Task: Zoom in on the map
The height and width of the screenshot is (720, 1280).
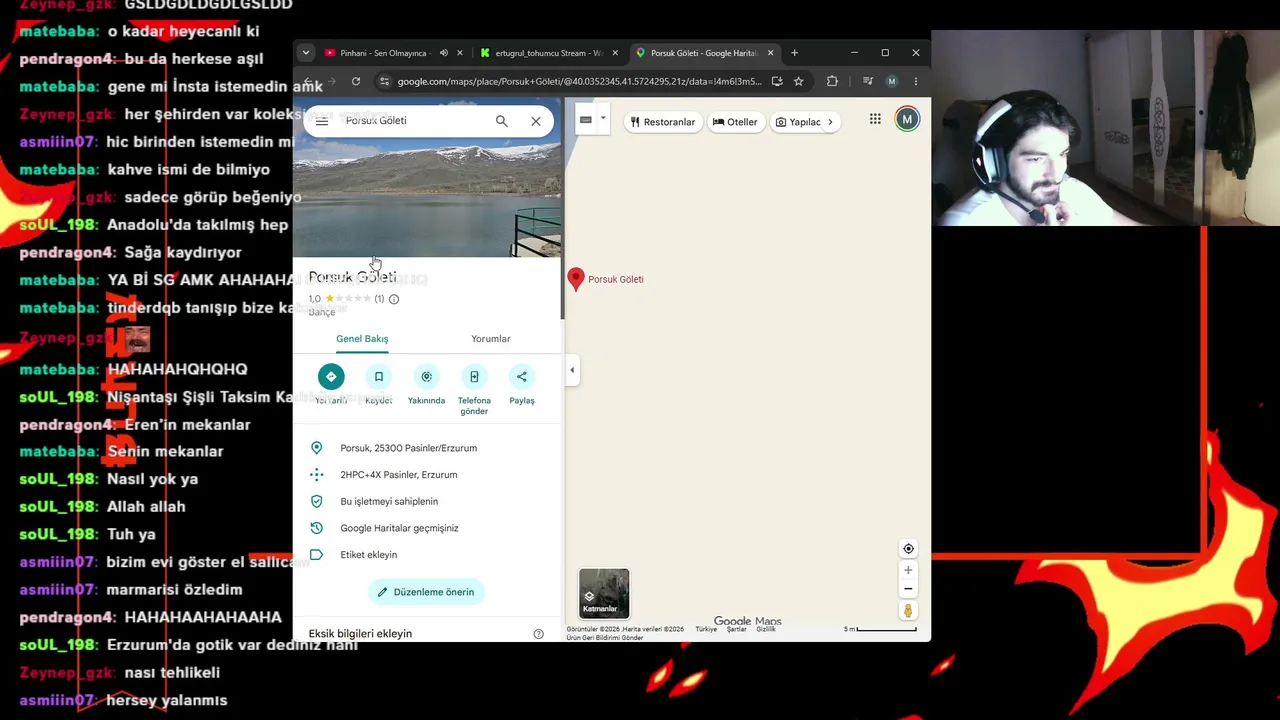Action: pyautogui.click(x=908, y=571)
